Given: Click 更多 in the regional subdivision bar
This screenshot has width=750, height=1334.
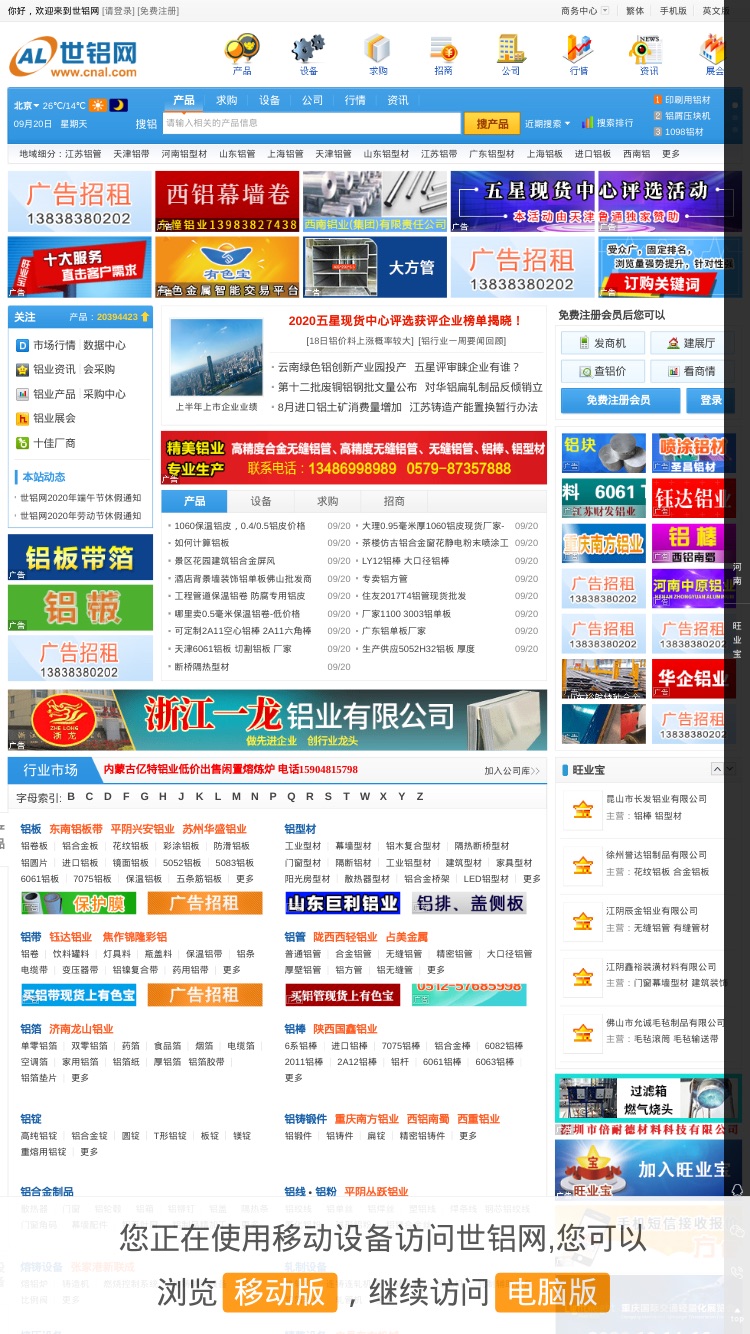Looking at the screenshot, I should point(671,154).
